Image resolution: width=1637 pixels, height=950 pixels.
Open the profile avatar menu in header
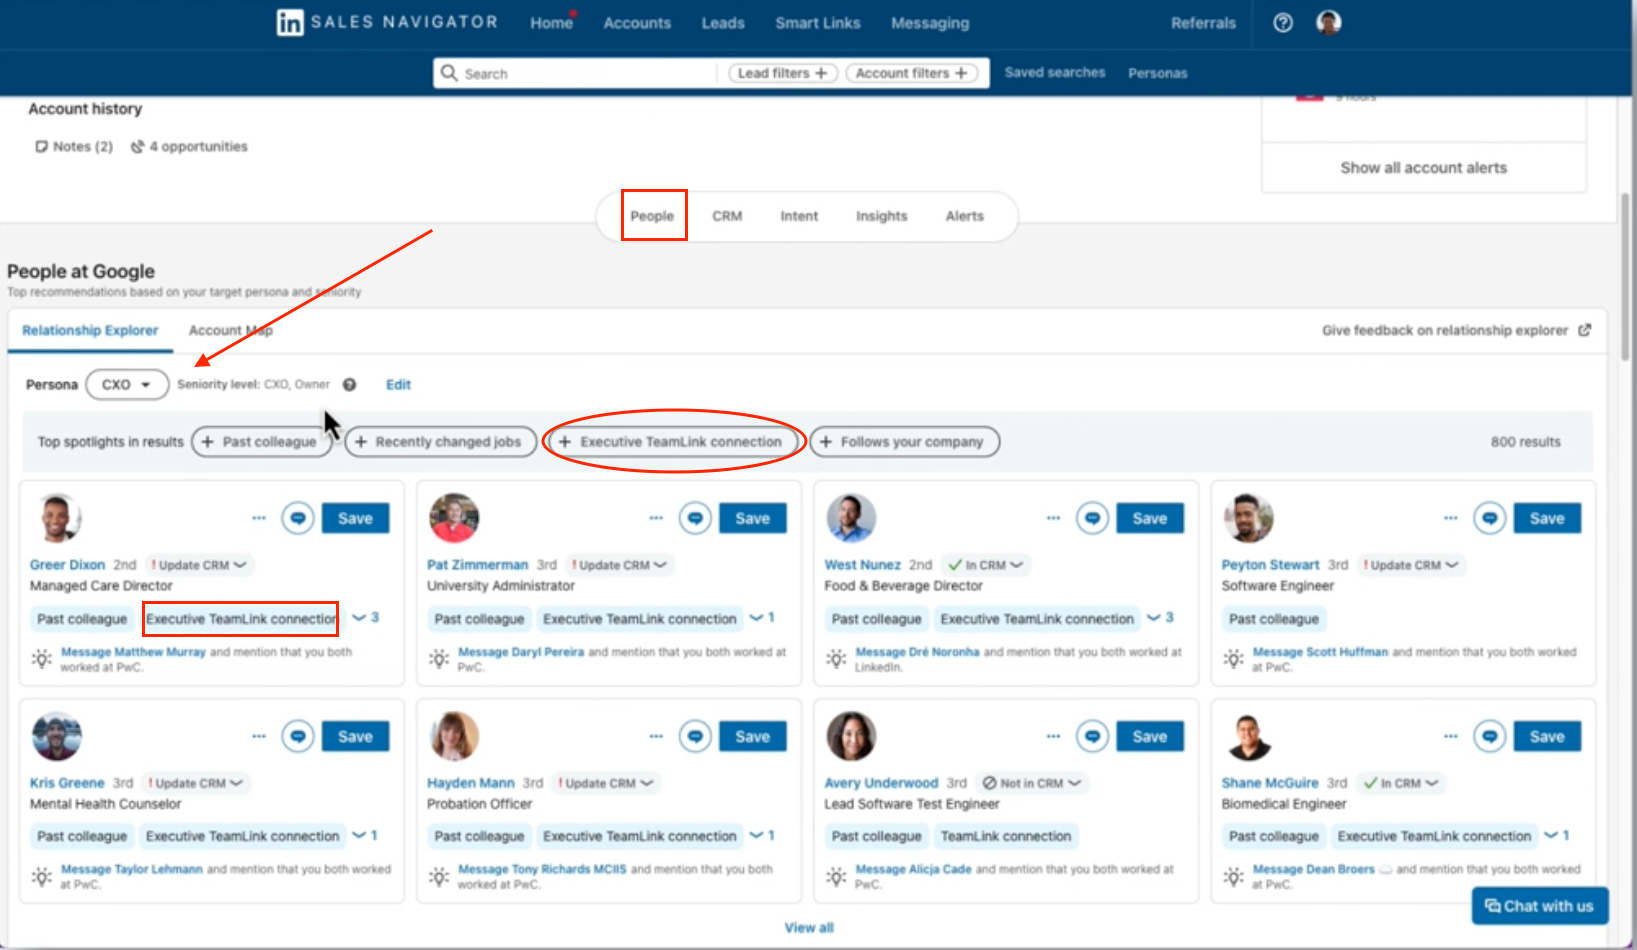[1328, 22]
